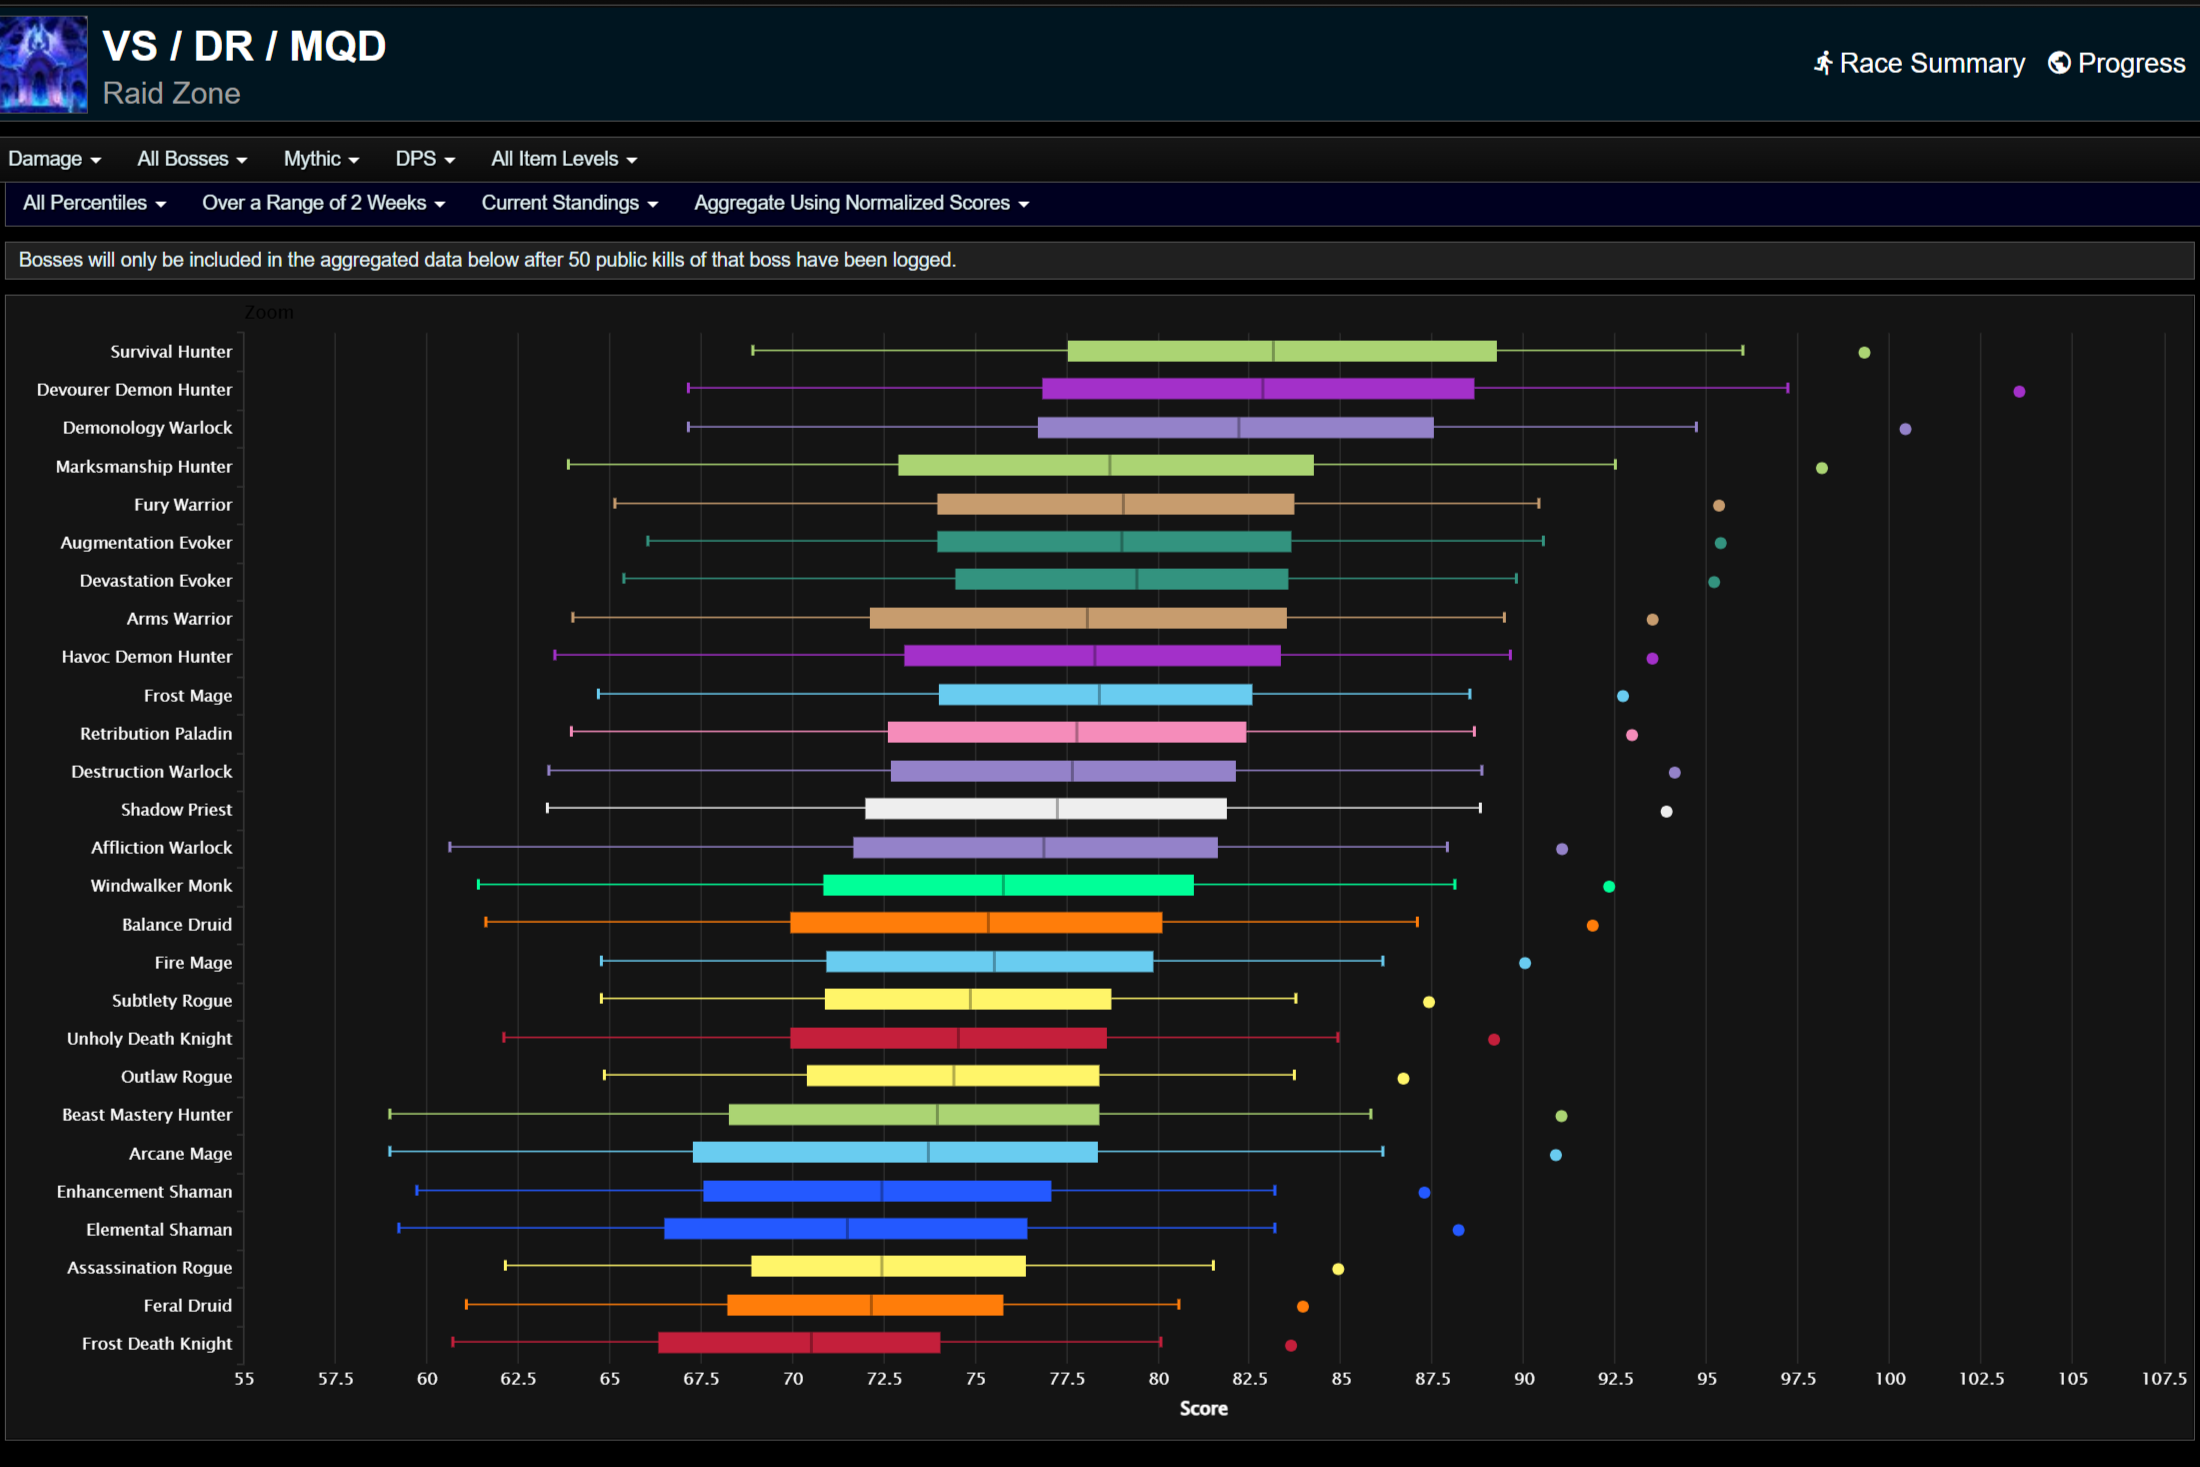Click the raid zone thumbnail icon

(x=44, y=65)
